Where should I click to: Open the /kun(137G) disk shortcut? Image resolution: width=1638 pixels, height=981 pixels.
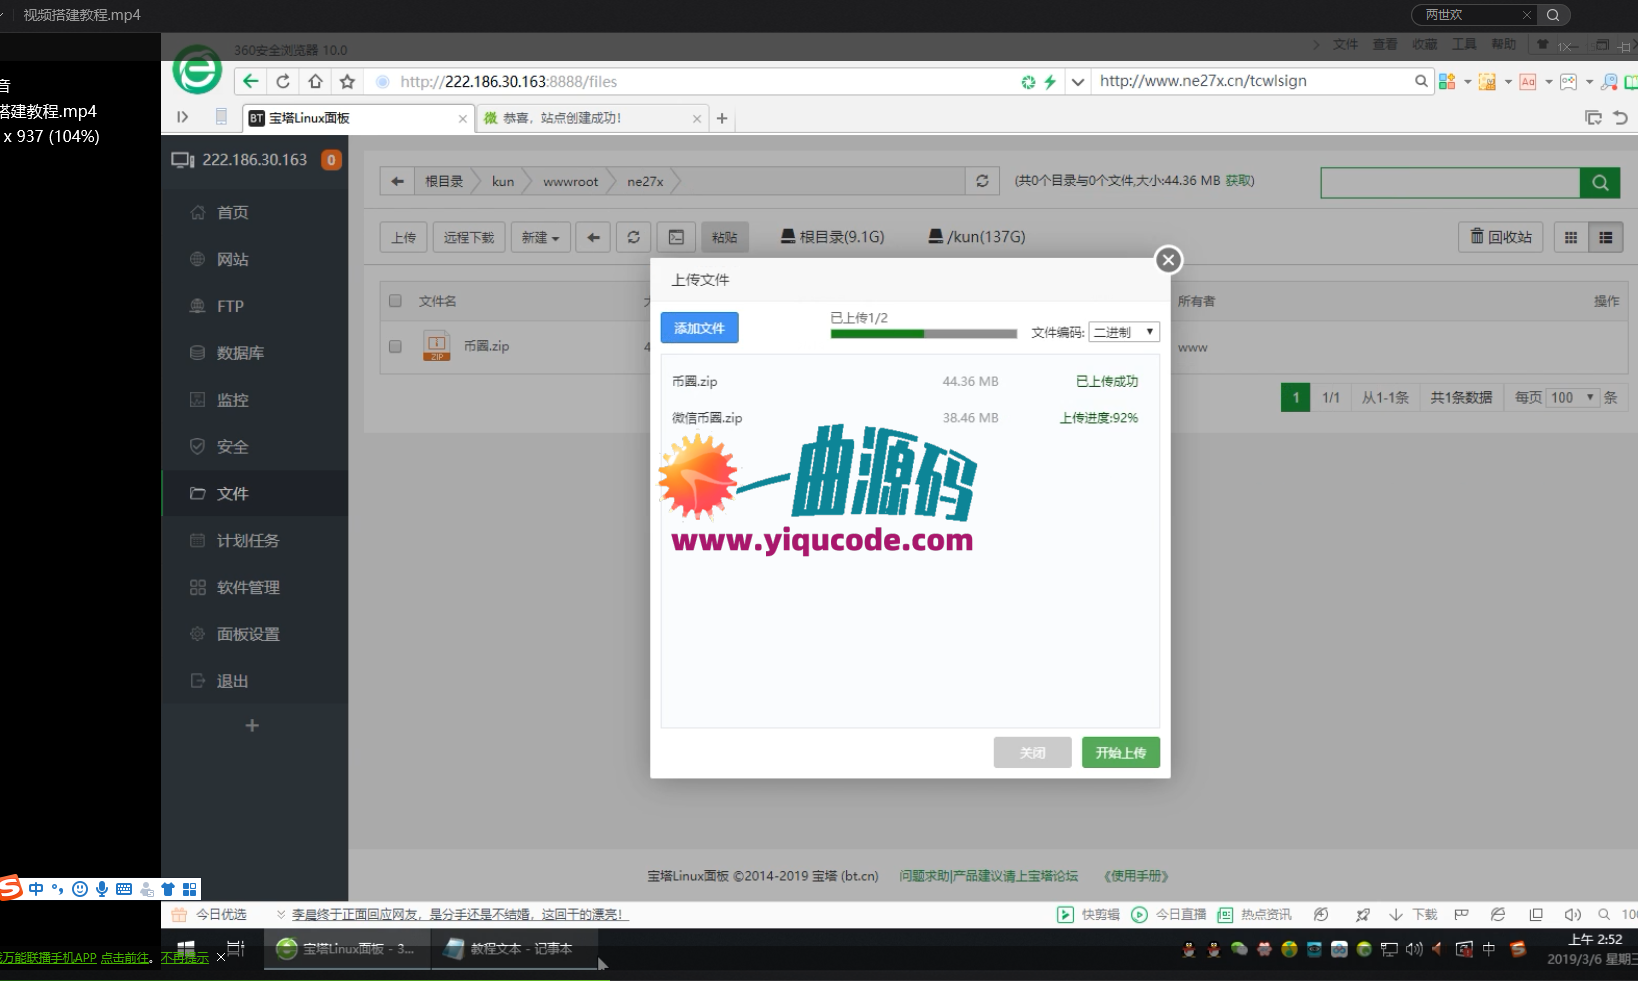977,237
